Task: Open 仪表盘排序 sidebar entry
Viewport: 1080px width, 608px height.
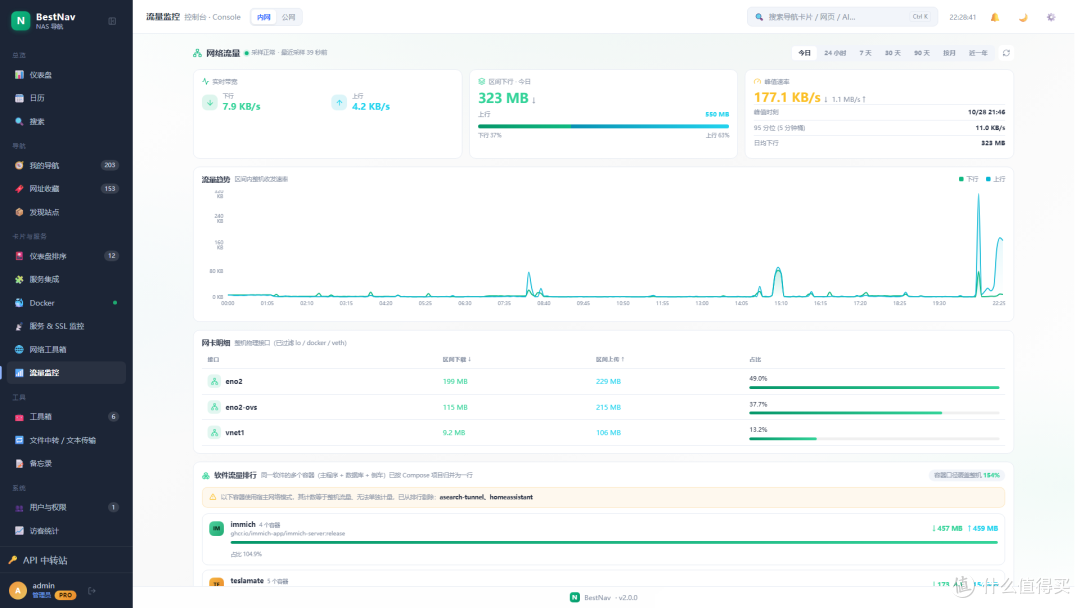Action: point(66,256)
